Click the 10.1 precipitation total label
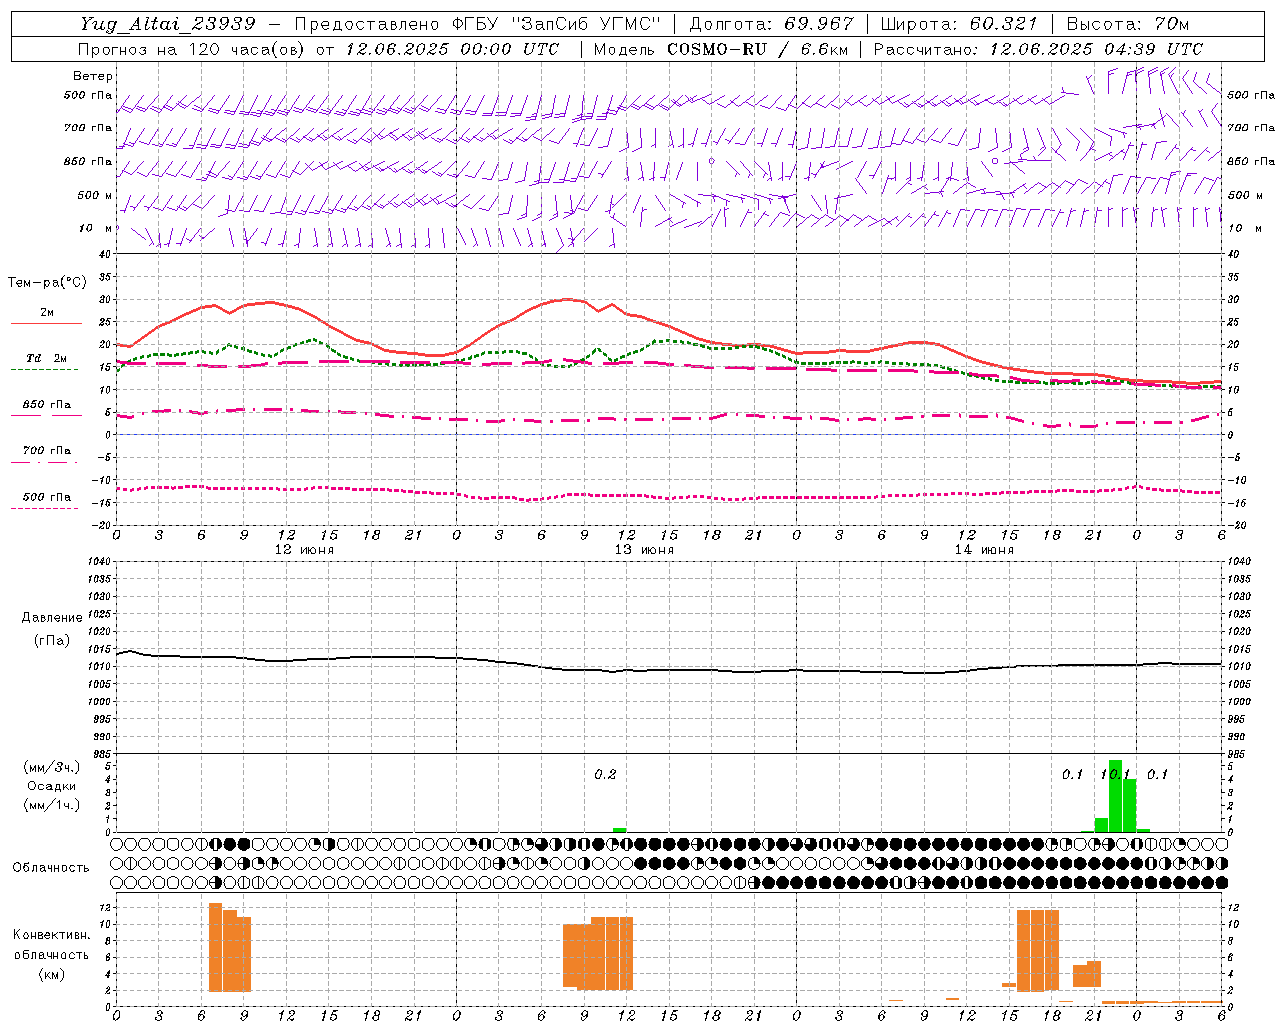The image size is (1280, 1024). tap(1115, 775)
